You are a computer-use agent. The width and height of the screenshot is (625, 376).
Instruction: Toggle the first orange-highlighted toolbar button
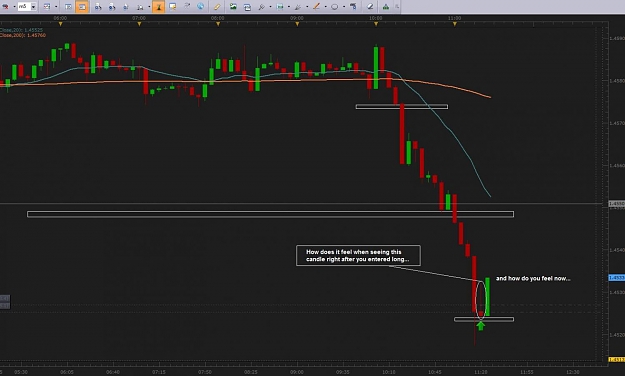point(82,6)
